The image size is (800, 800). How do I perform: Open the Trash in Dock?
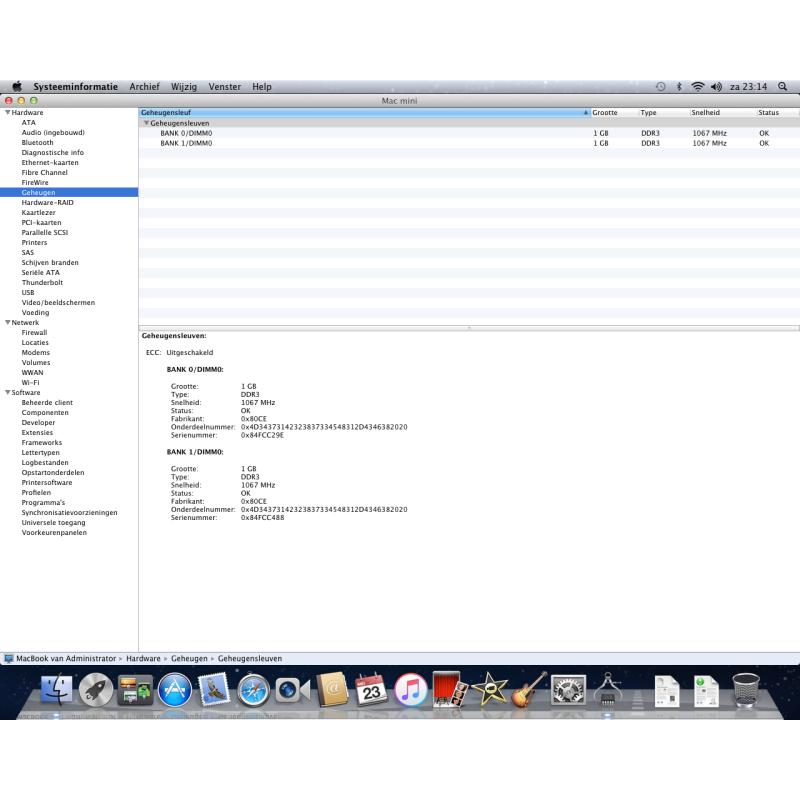[x=745, y=690]
